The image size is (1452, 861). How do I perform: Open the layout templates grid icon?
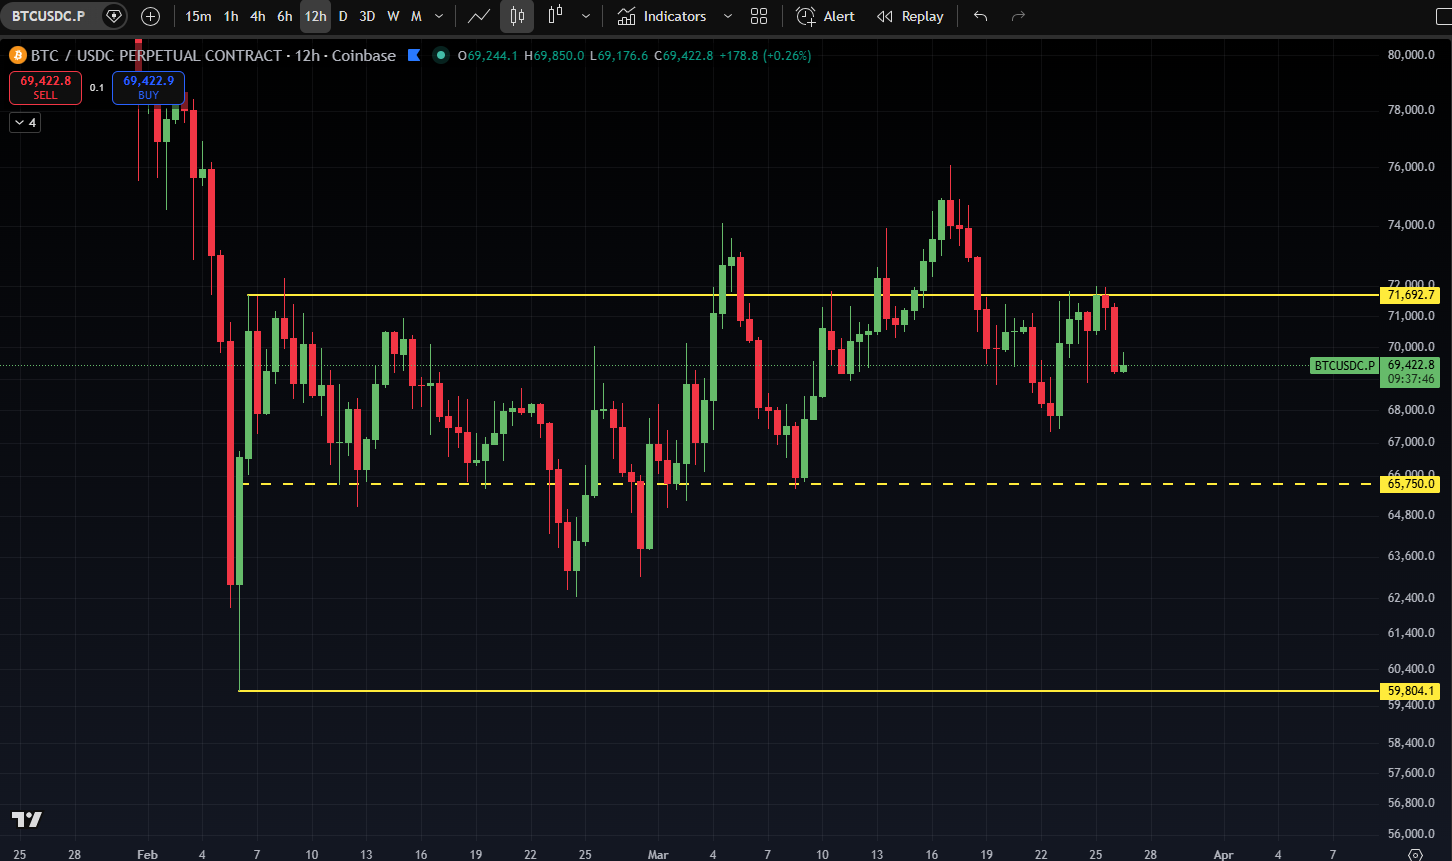[x=759, y=16]
